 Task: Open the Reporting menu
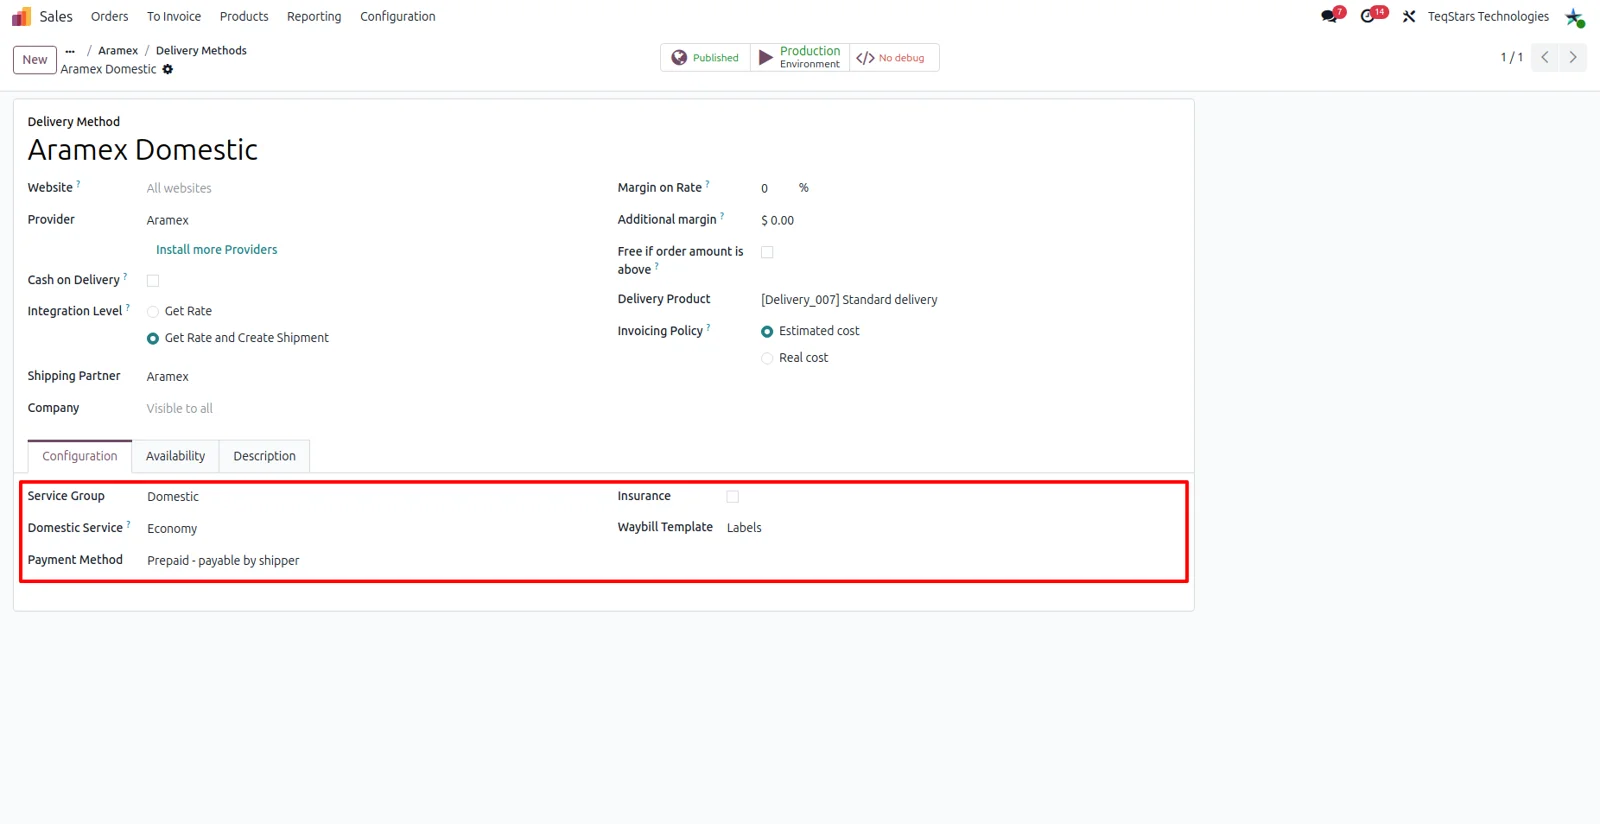coord(314,17)
